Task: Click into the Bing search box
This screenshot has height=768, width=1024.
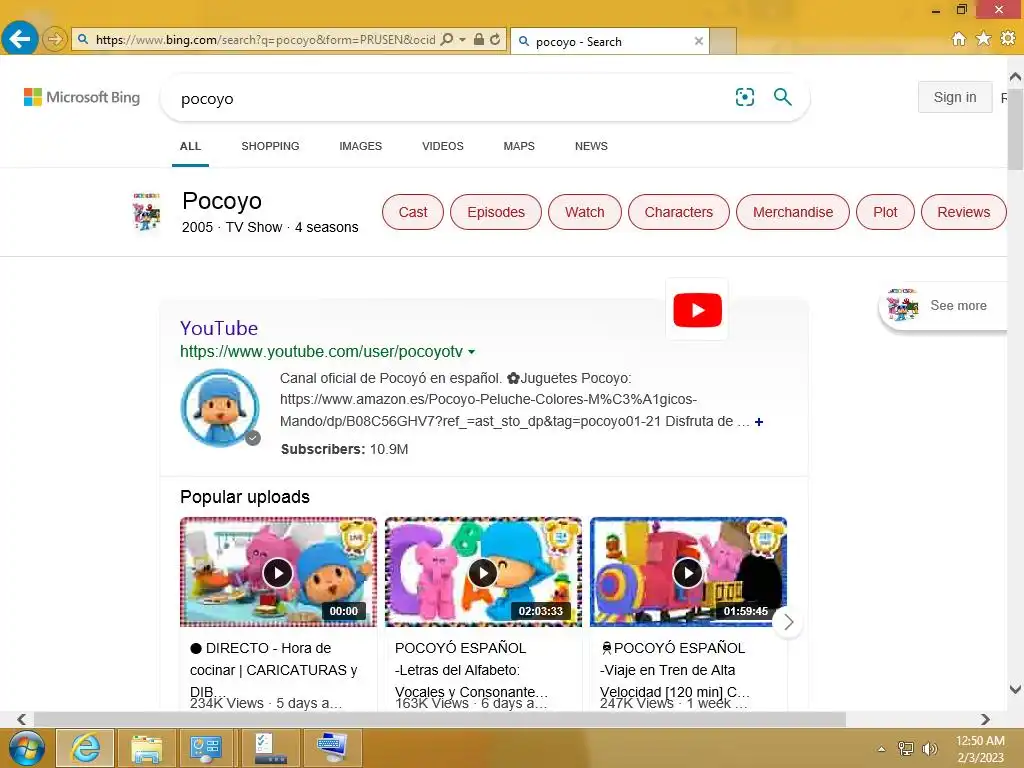Action: (451, 99)
